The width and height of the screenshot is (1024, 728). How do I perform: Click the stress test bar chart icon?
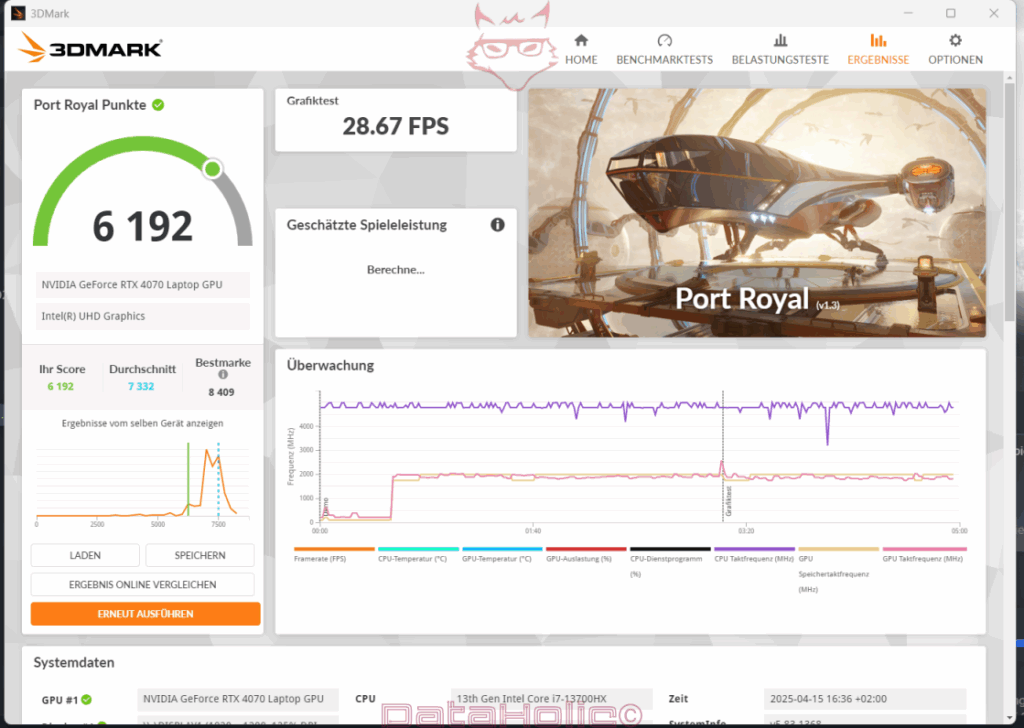point(780,40)
